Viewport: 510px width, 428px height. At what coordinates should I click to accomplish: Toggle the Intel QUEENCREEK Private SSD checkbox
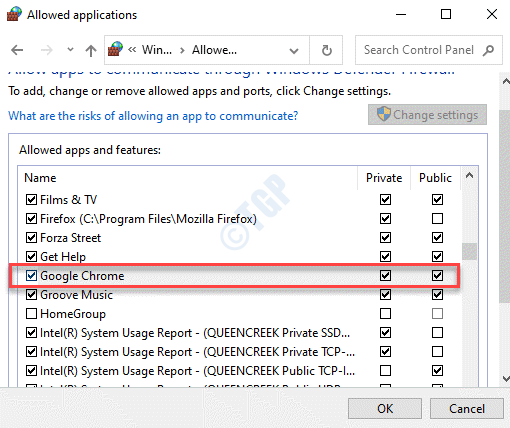(x=31, y=333)
